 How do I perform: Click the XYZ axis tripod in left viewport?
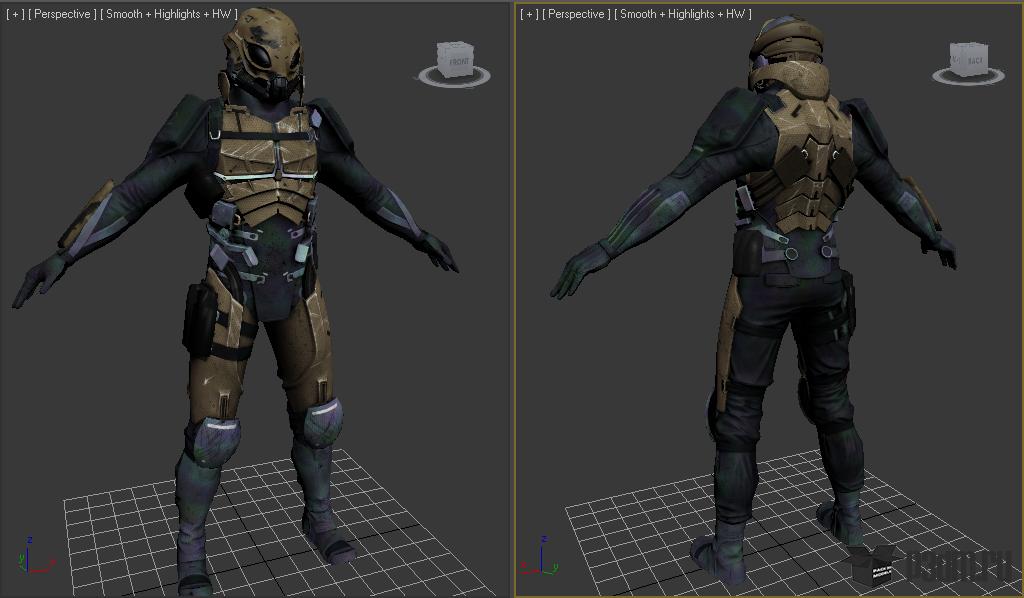tap(35, 558)
